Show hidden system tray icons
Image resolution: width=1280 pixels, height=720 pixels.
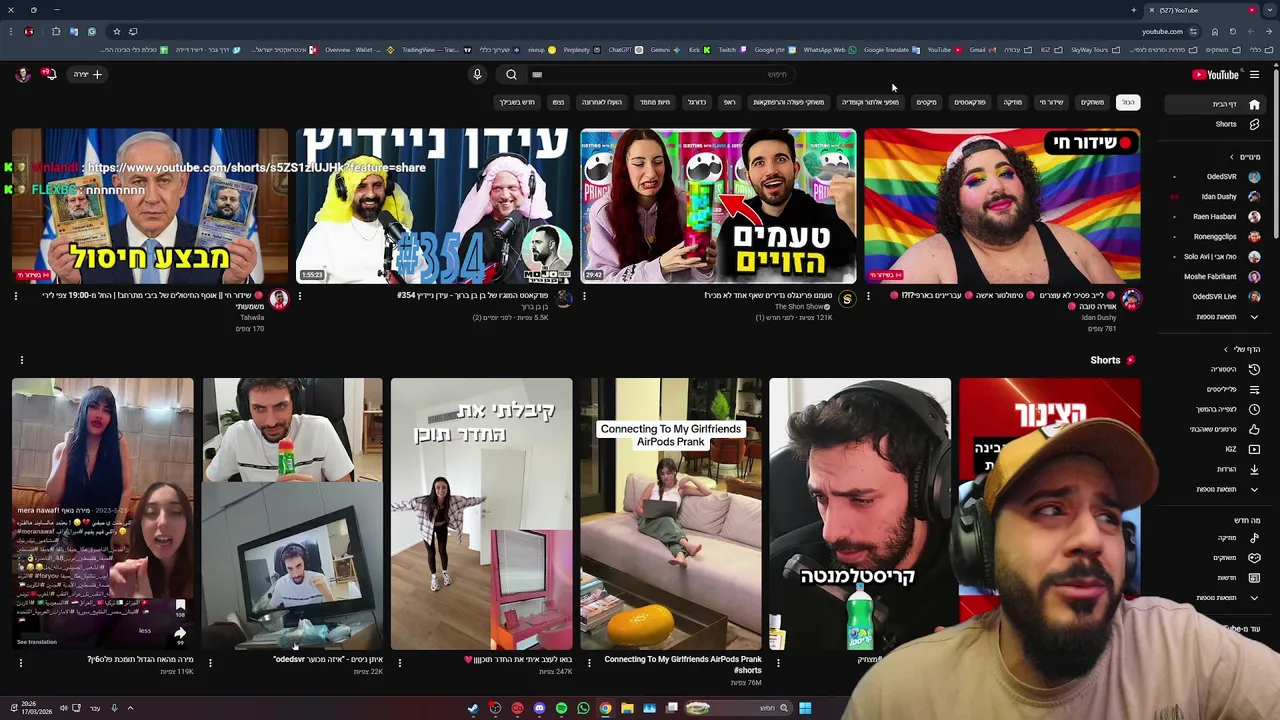coord(130,708)
